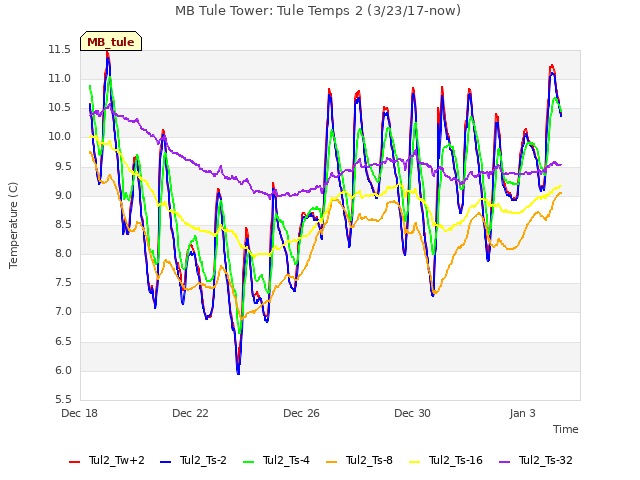
Task: Select the Tul2_Ts-2 legend label
Action: tap(203, 460)
